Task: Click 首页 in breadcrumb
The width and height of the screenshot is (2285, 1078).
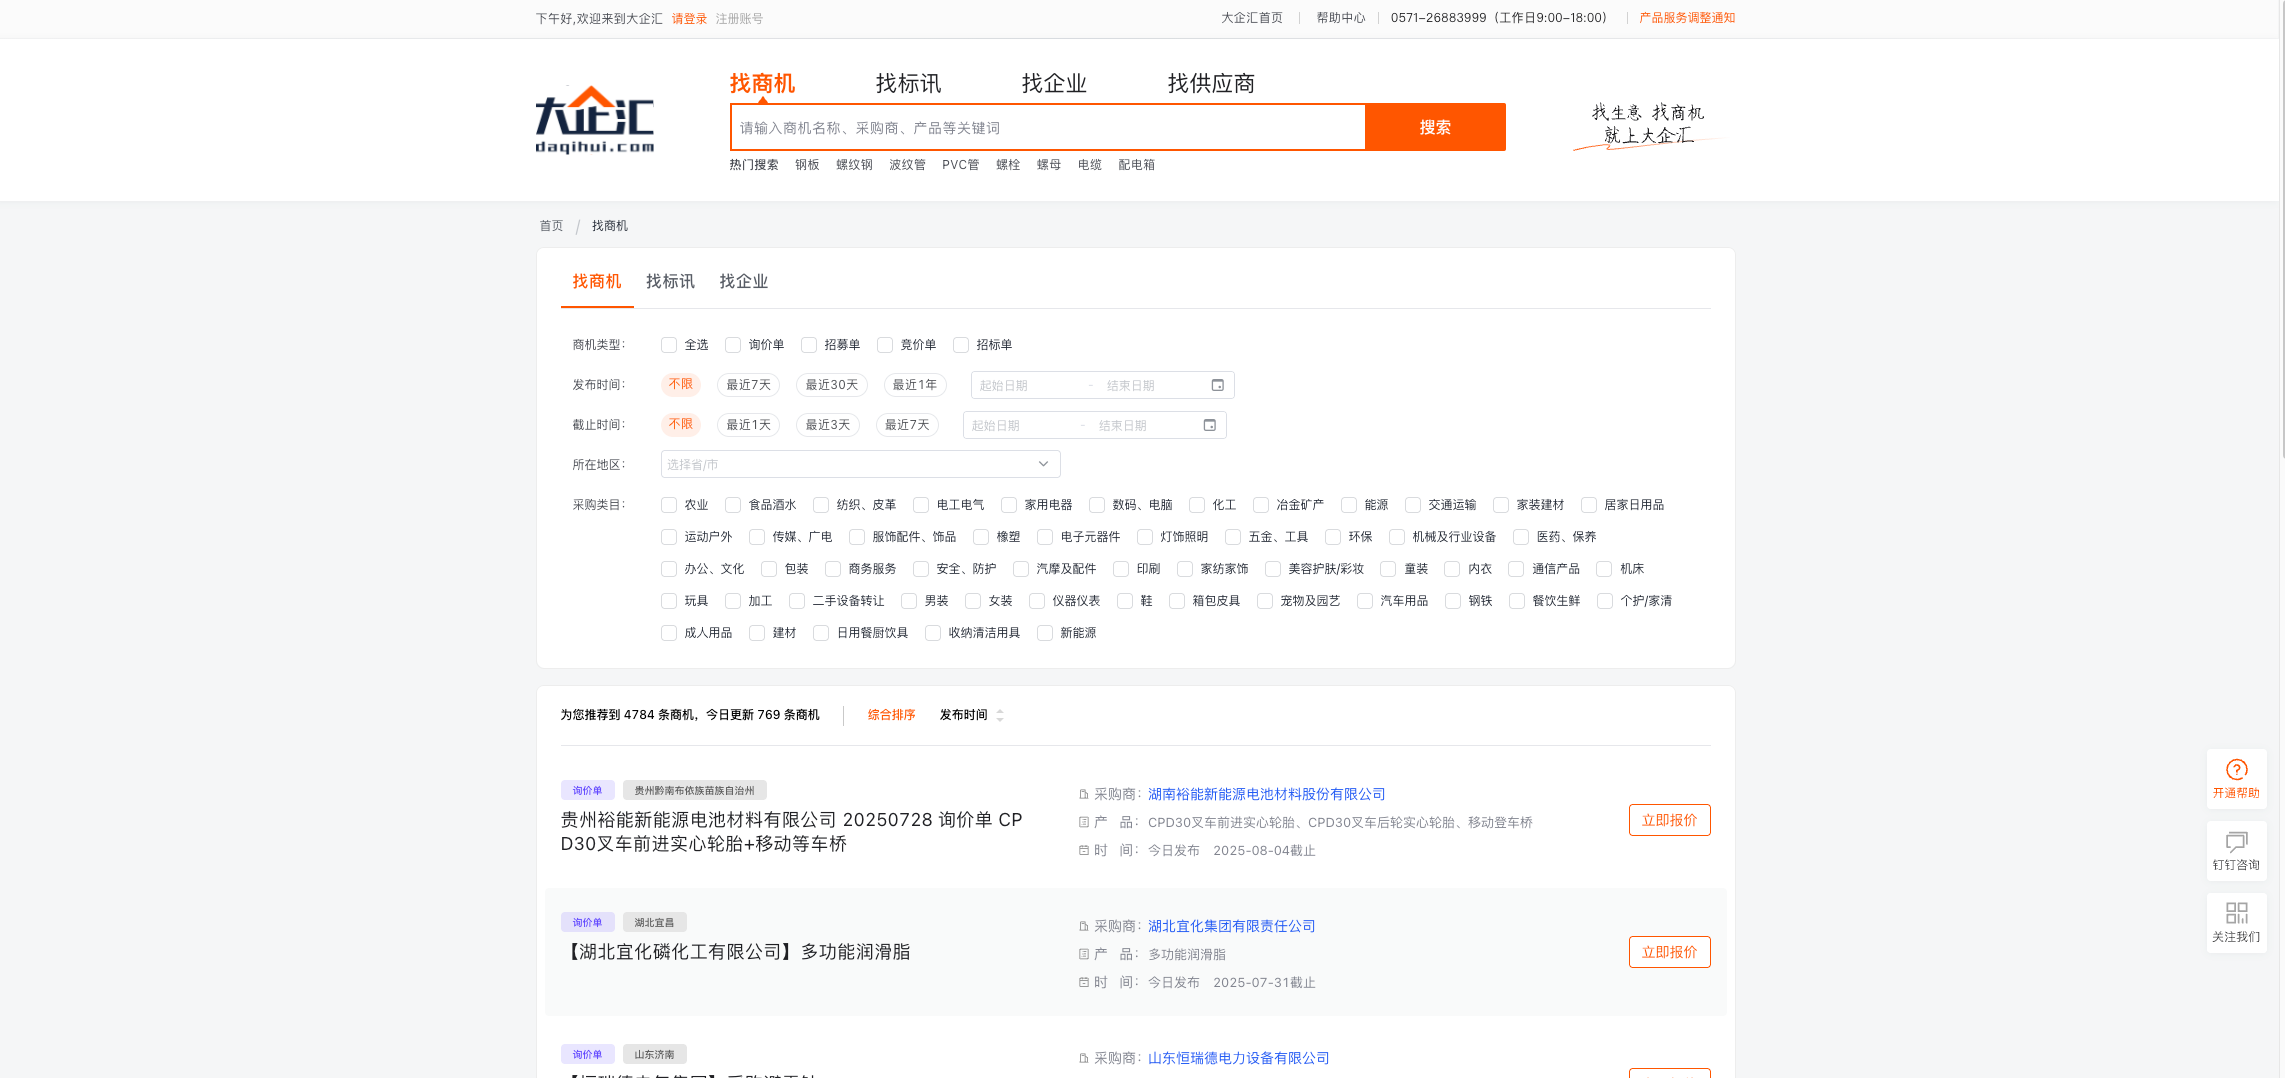Action: pos(551,226)
